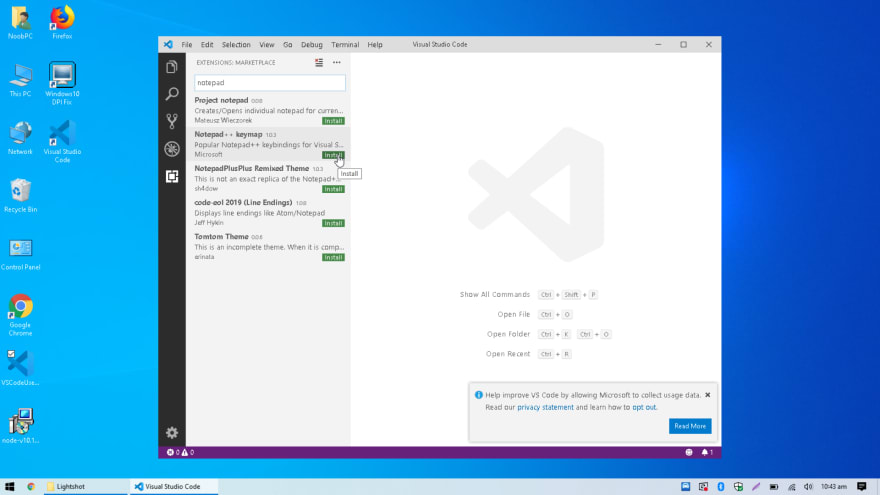Click the VS Code logo in title bar
Screen dimensions: 880x495
point(168,44)
